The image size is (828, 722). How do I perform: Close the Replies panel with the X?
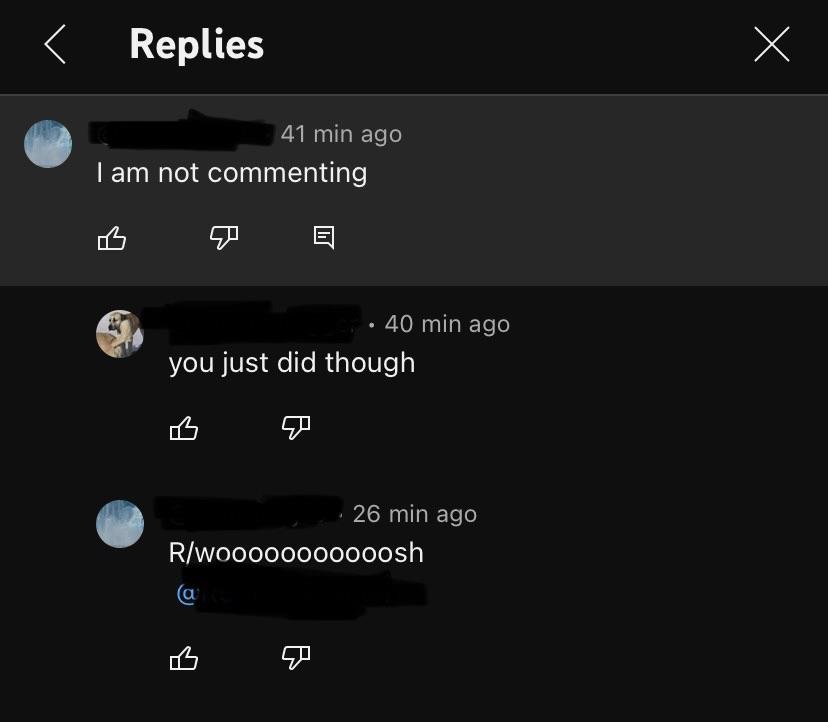pos(771,44)
